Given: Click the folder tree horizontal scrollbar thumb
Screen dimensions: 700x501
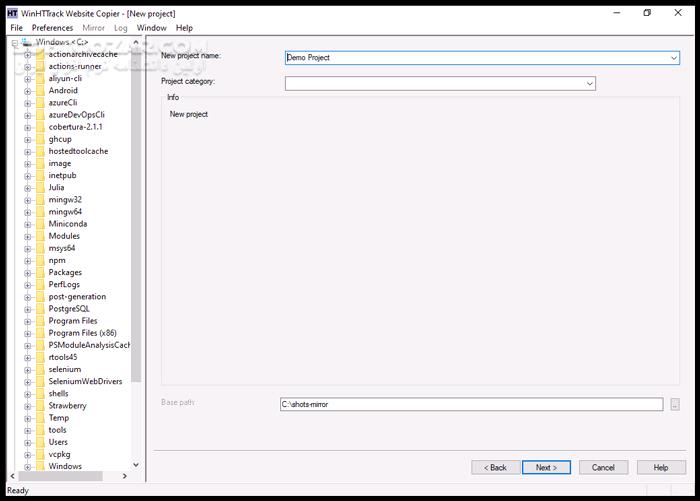Looking at the screenshot, I should [60, 476].
